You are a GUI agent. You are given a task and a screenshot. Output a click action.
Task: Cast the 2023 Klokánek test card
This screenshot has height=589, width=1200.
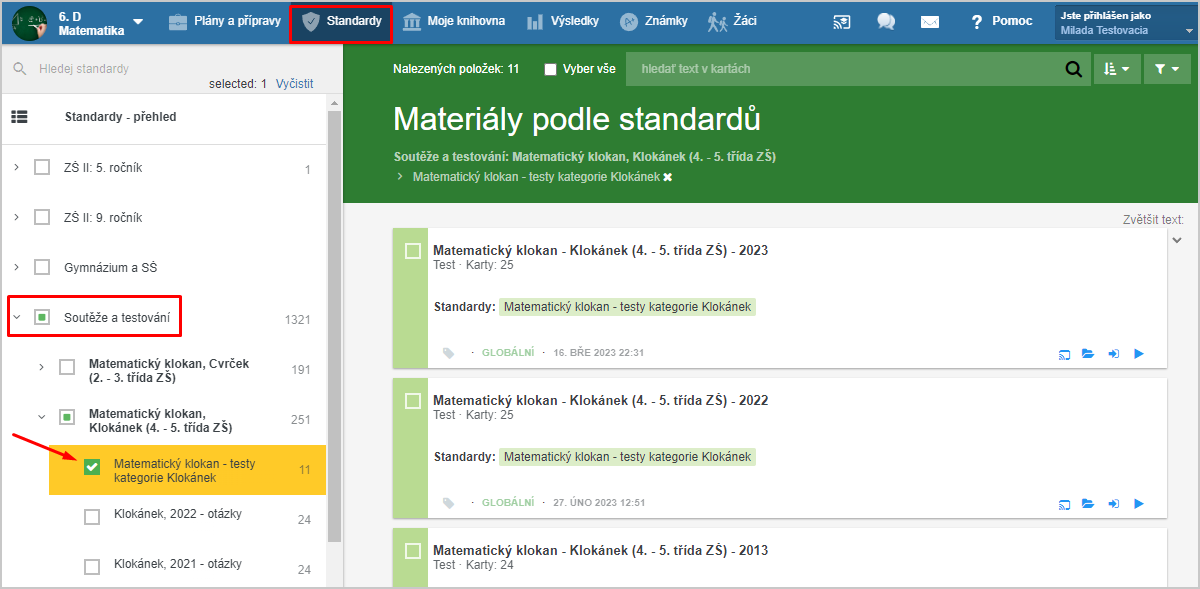(x=1065, y=353)
